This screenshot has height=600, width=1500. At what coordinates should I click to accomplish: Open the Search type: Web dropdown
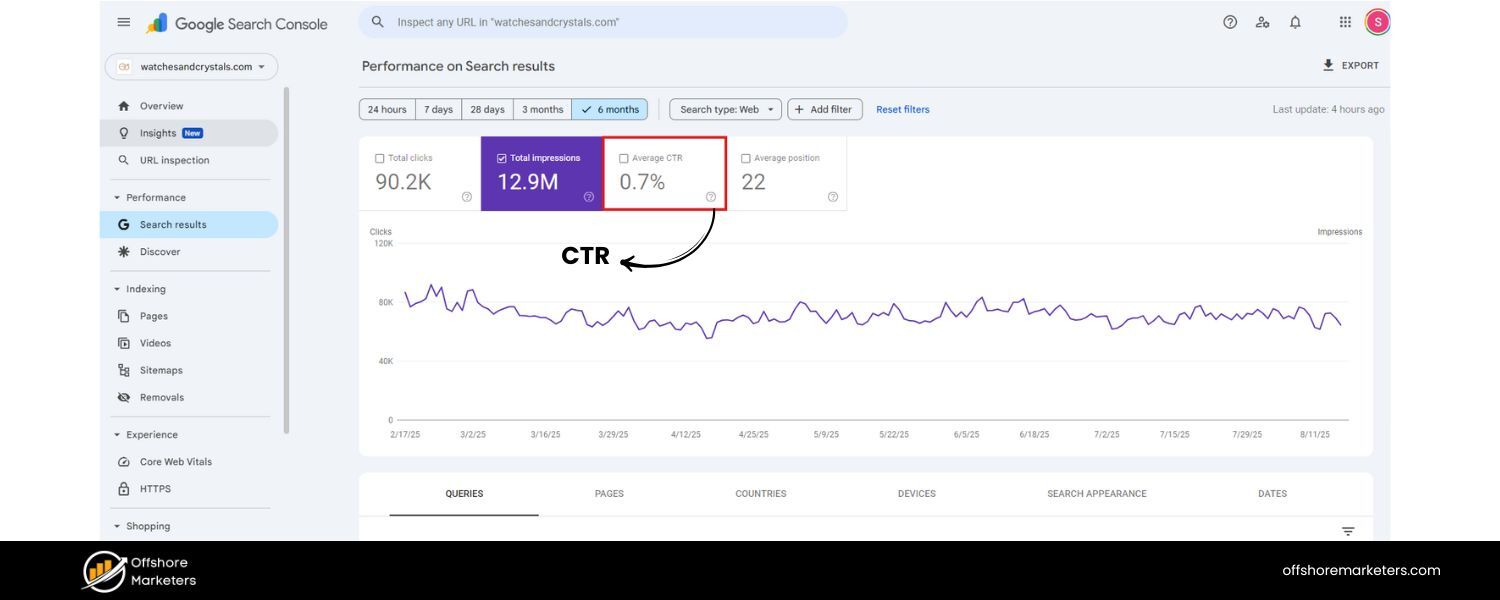(724, 108)
